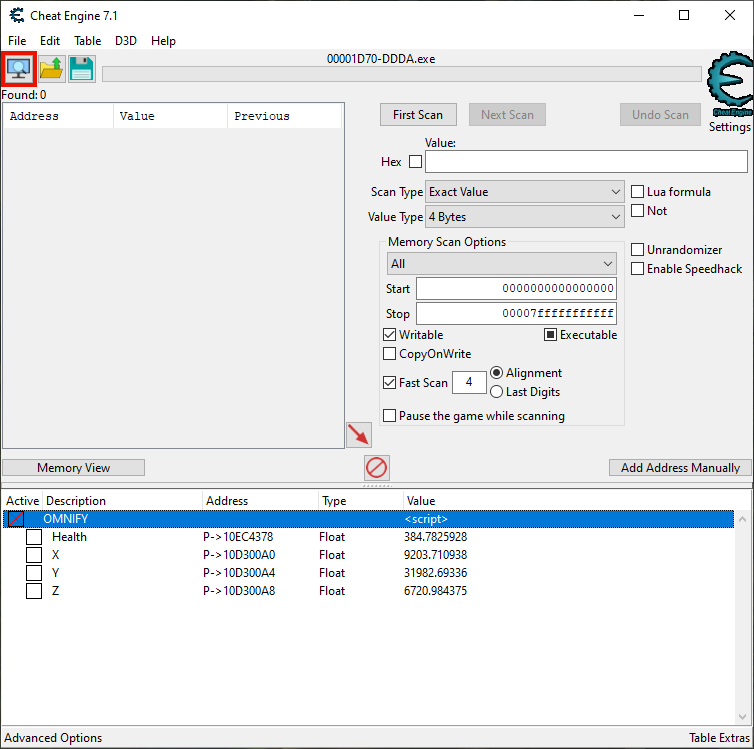The width and height of the screenshot is (754, 749).
Task: Click the Cheat Engine logo settings icon
Action: click(x=729, y=88)
